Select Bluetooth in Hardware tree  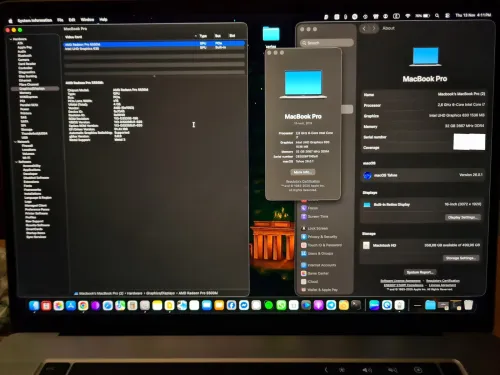25,56
